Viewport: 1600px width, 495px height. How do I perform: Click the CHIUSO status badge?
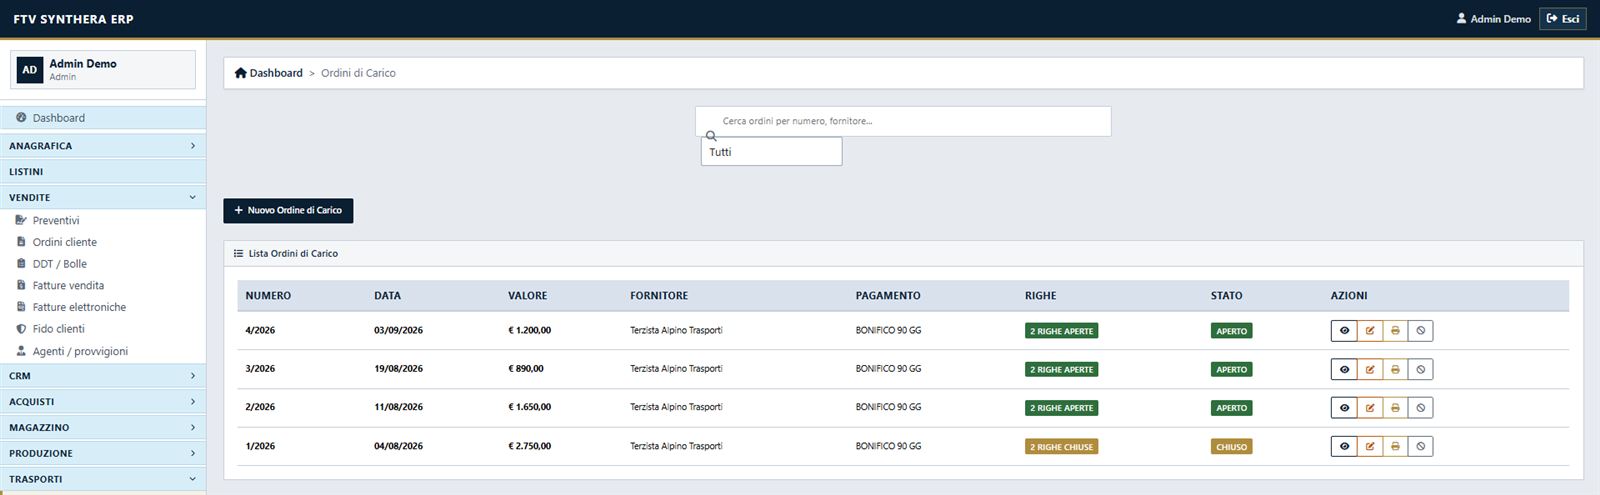pyautogui.click(x=1231, y=447)
